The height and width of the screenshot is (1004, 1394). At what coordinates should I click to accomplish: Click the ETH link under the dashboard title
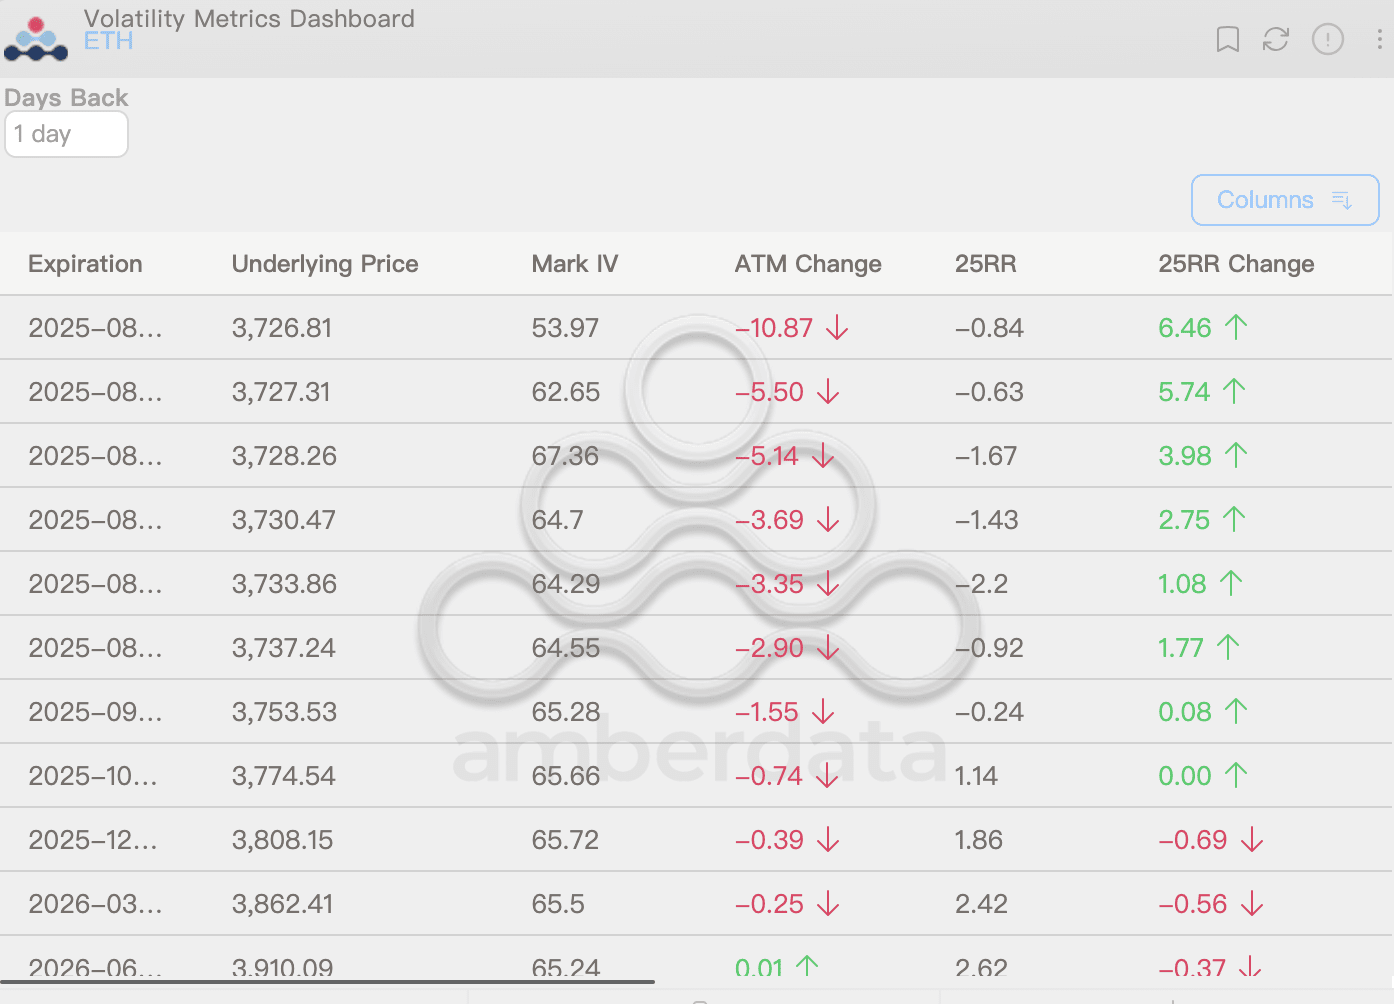click(108, 41)
